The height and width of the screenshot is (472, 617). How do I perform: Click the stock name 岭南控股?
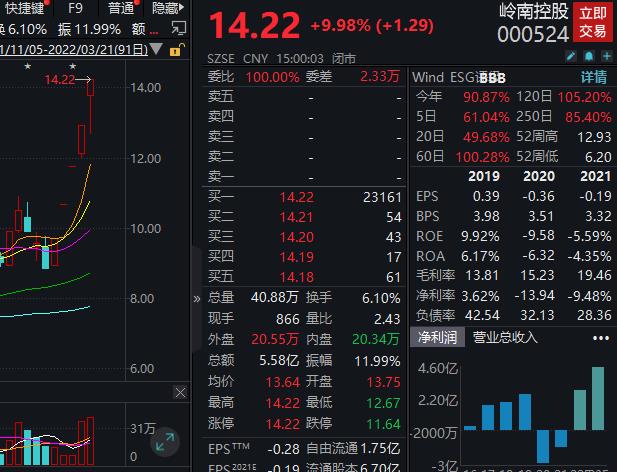[534, 11]
